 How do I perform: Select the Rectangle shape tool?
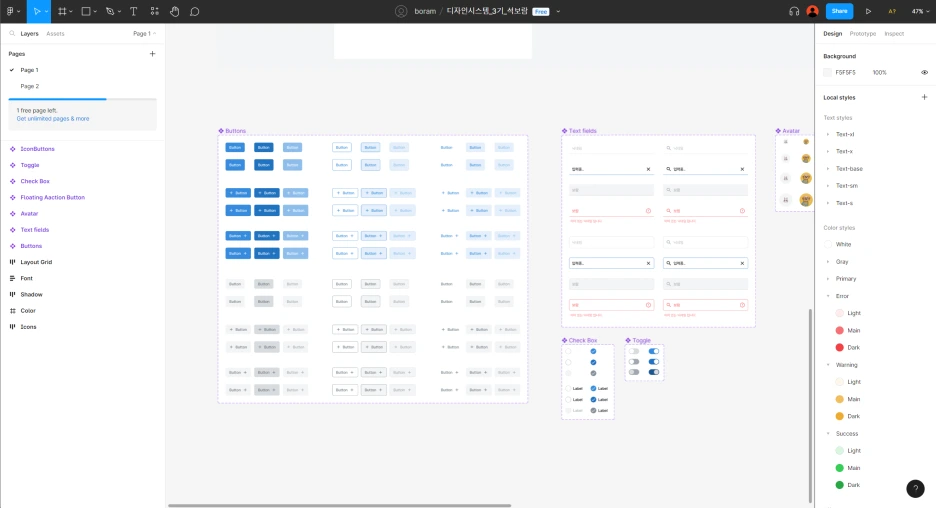(x=86, y=11)
